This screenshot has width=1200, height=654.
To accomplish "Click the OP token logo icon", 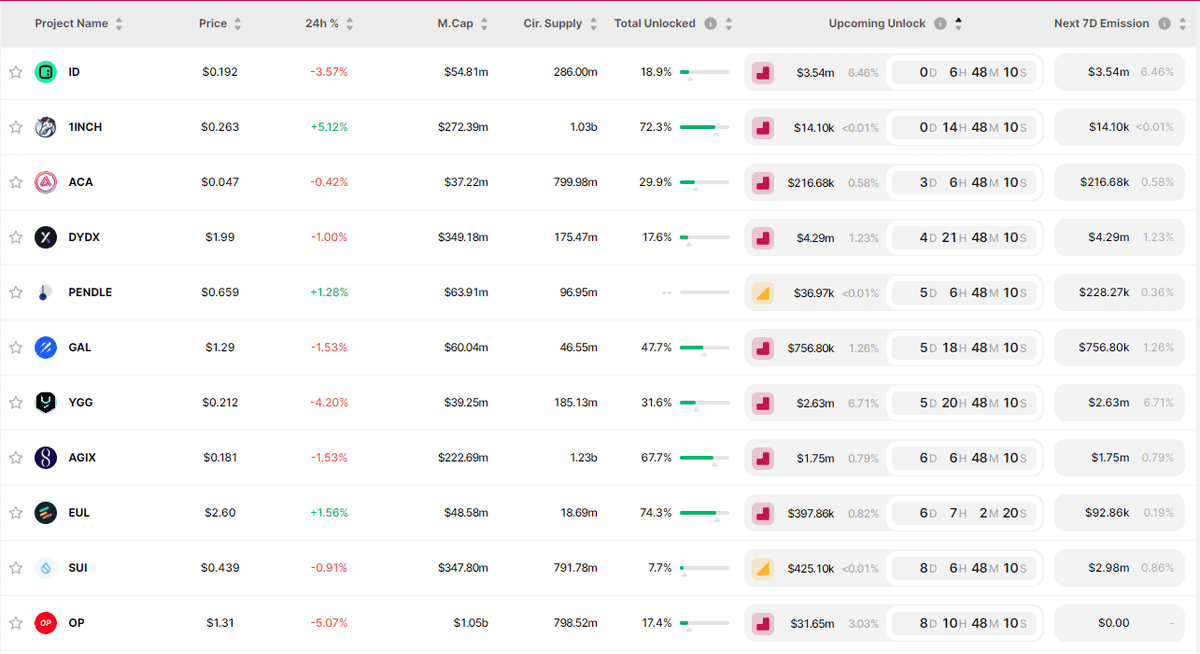I will click(x=46, y=622).
